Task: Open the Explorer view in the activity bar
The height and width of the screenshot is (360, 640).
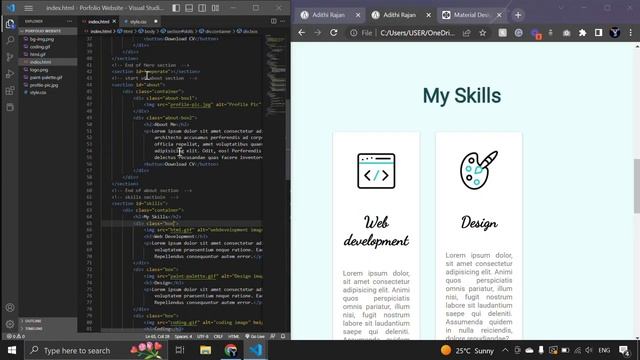Action: [10, 24]
